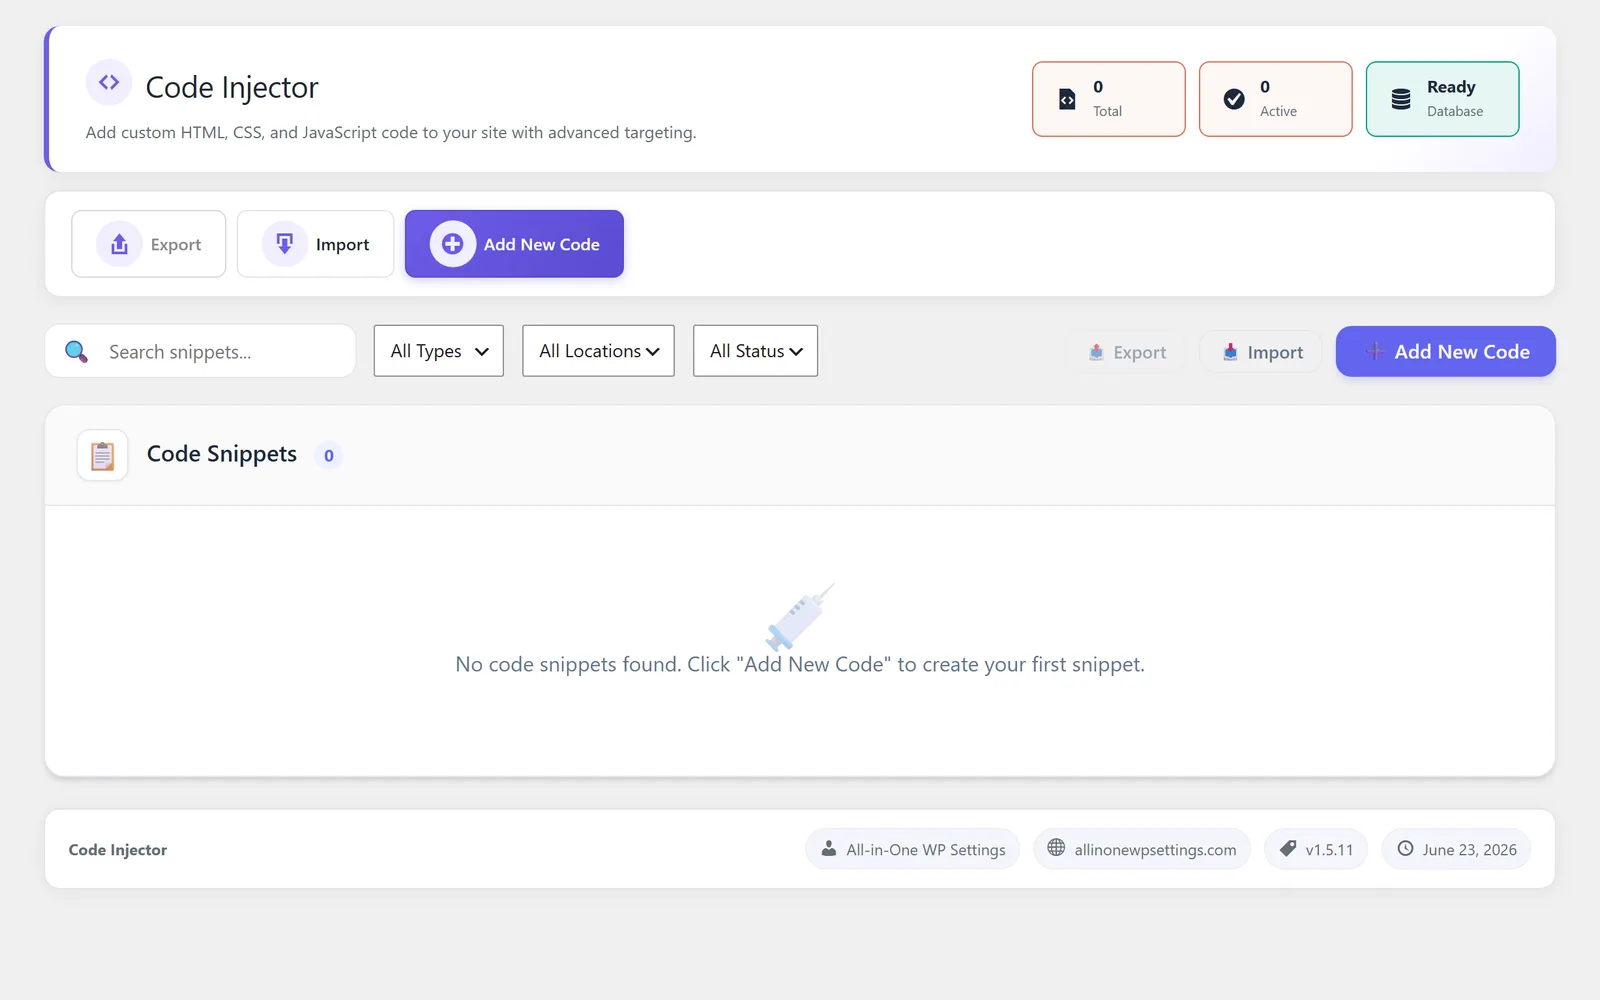Click the top toolbar Import button label
The image size is (1600, 1000).
342,245
